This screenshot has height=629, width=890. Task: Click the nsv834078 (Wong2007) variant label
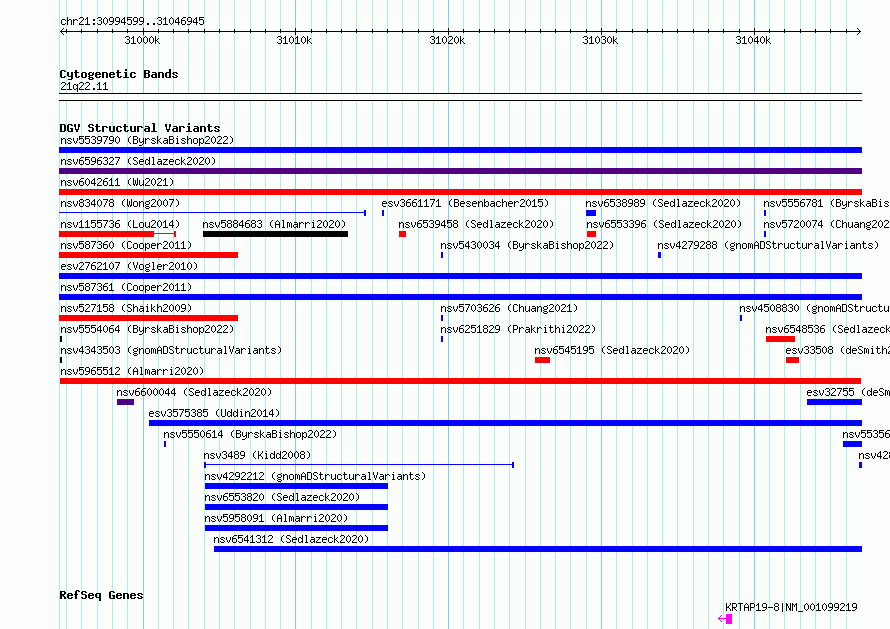tap(120, 203)
